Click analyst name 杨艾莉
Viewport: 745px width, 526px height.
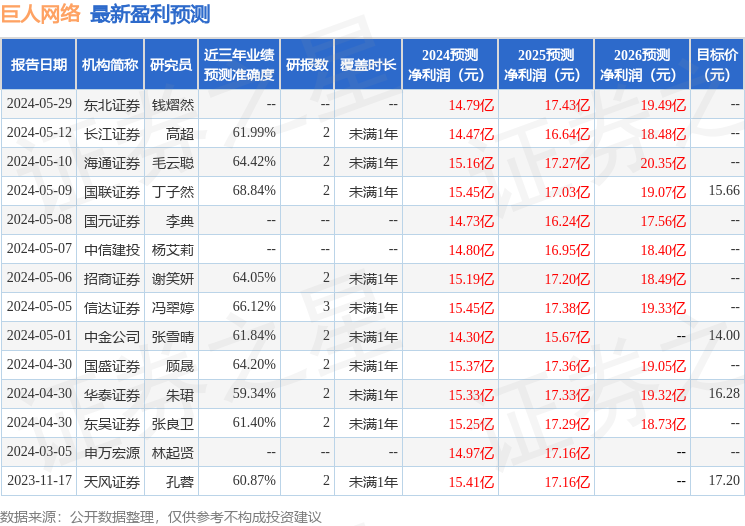click(172, 250)
